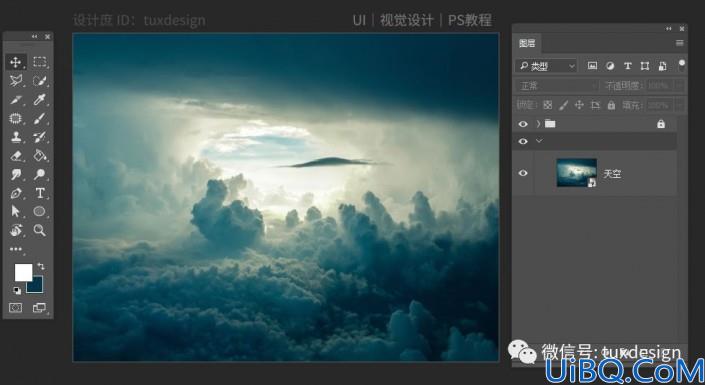Collapse the toolbox with double arrows
The width and height of the screenshot is (705, 385).
pyautogui.click(x=34, y=36)
